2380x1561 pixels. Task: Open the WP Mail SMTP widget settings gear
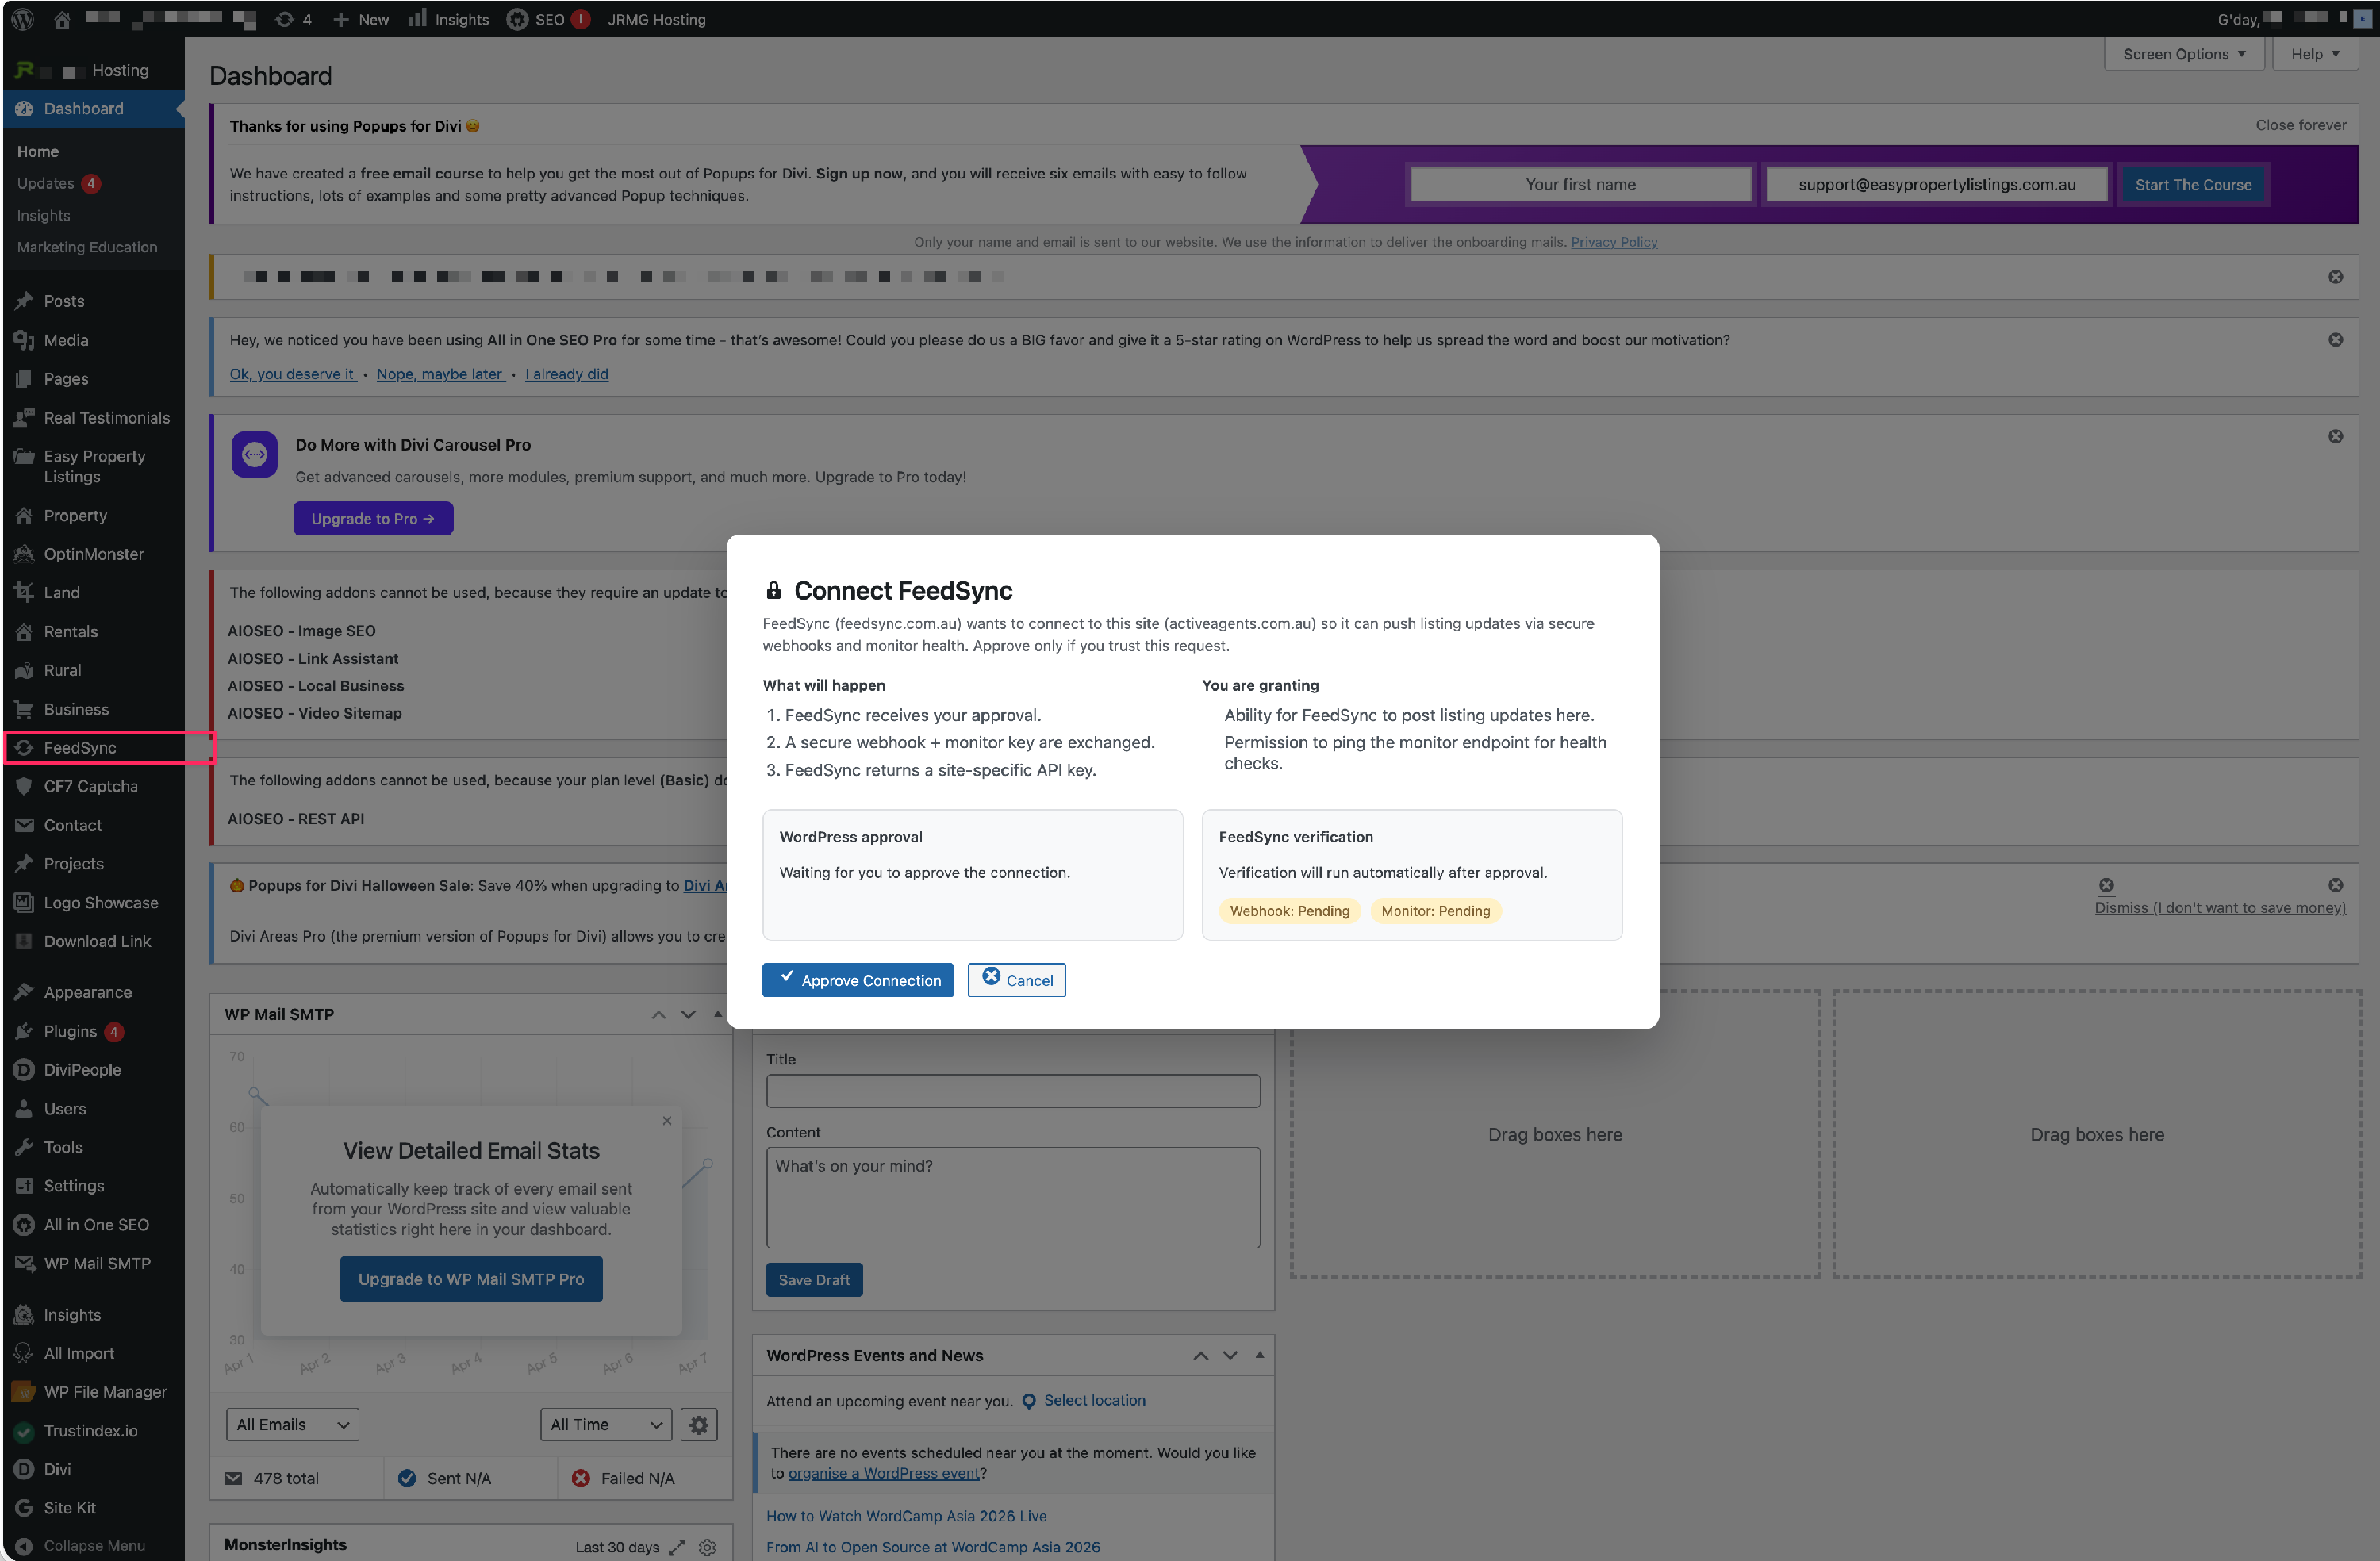(698, 1424)
